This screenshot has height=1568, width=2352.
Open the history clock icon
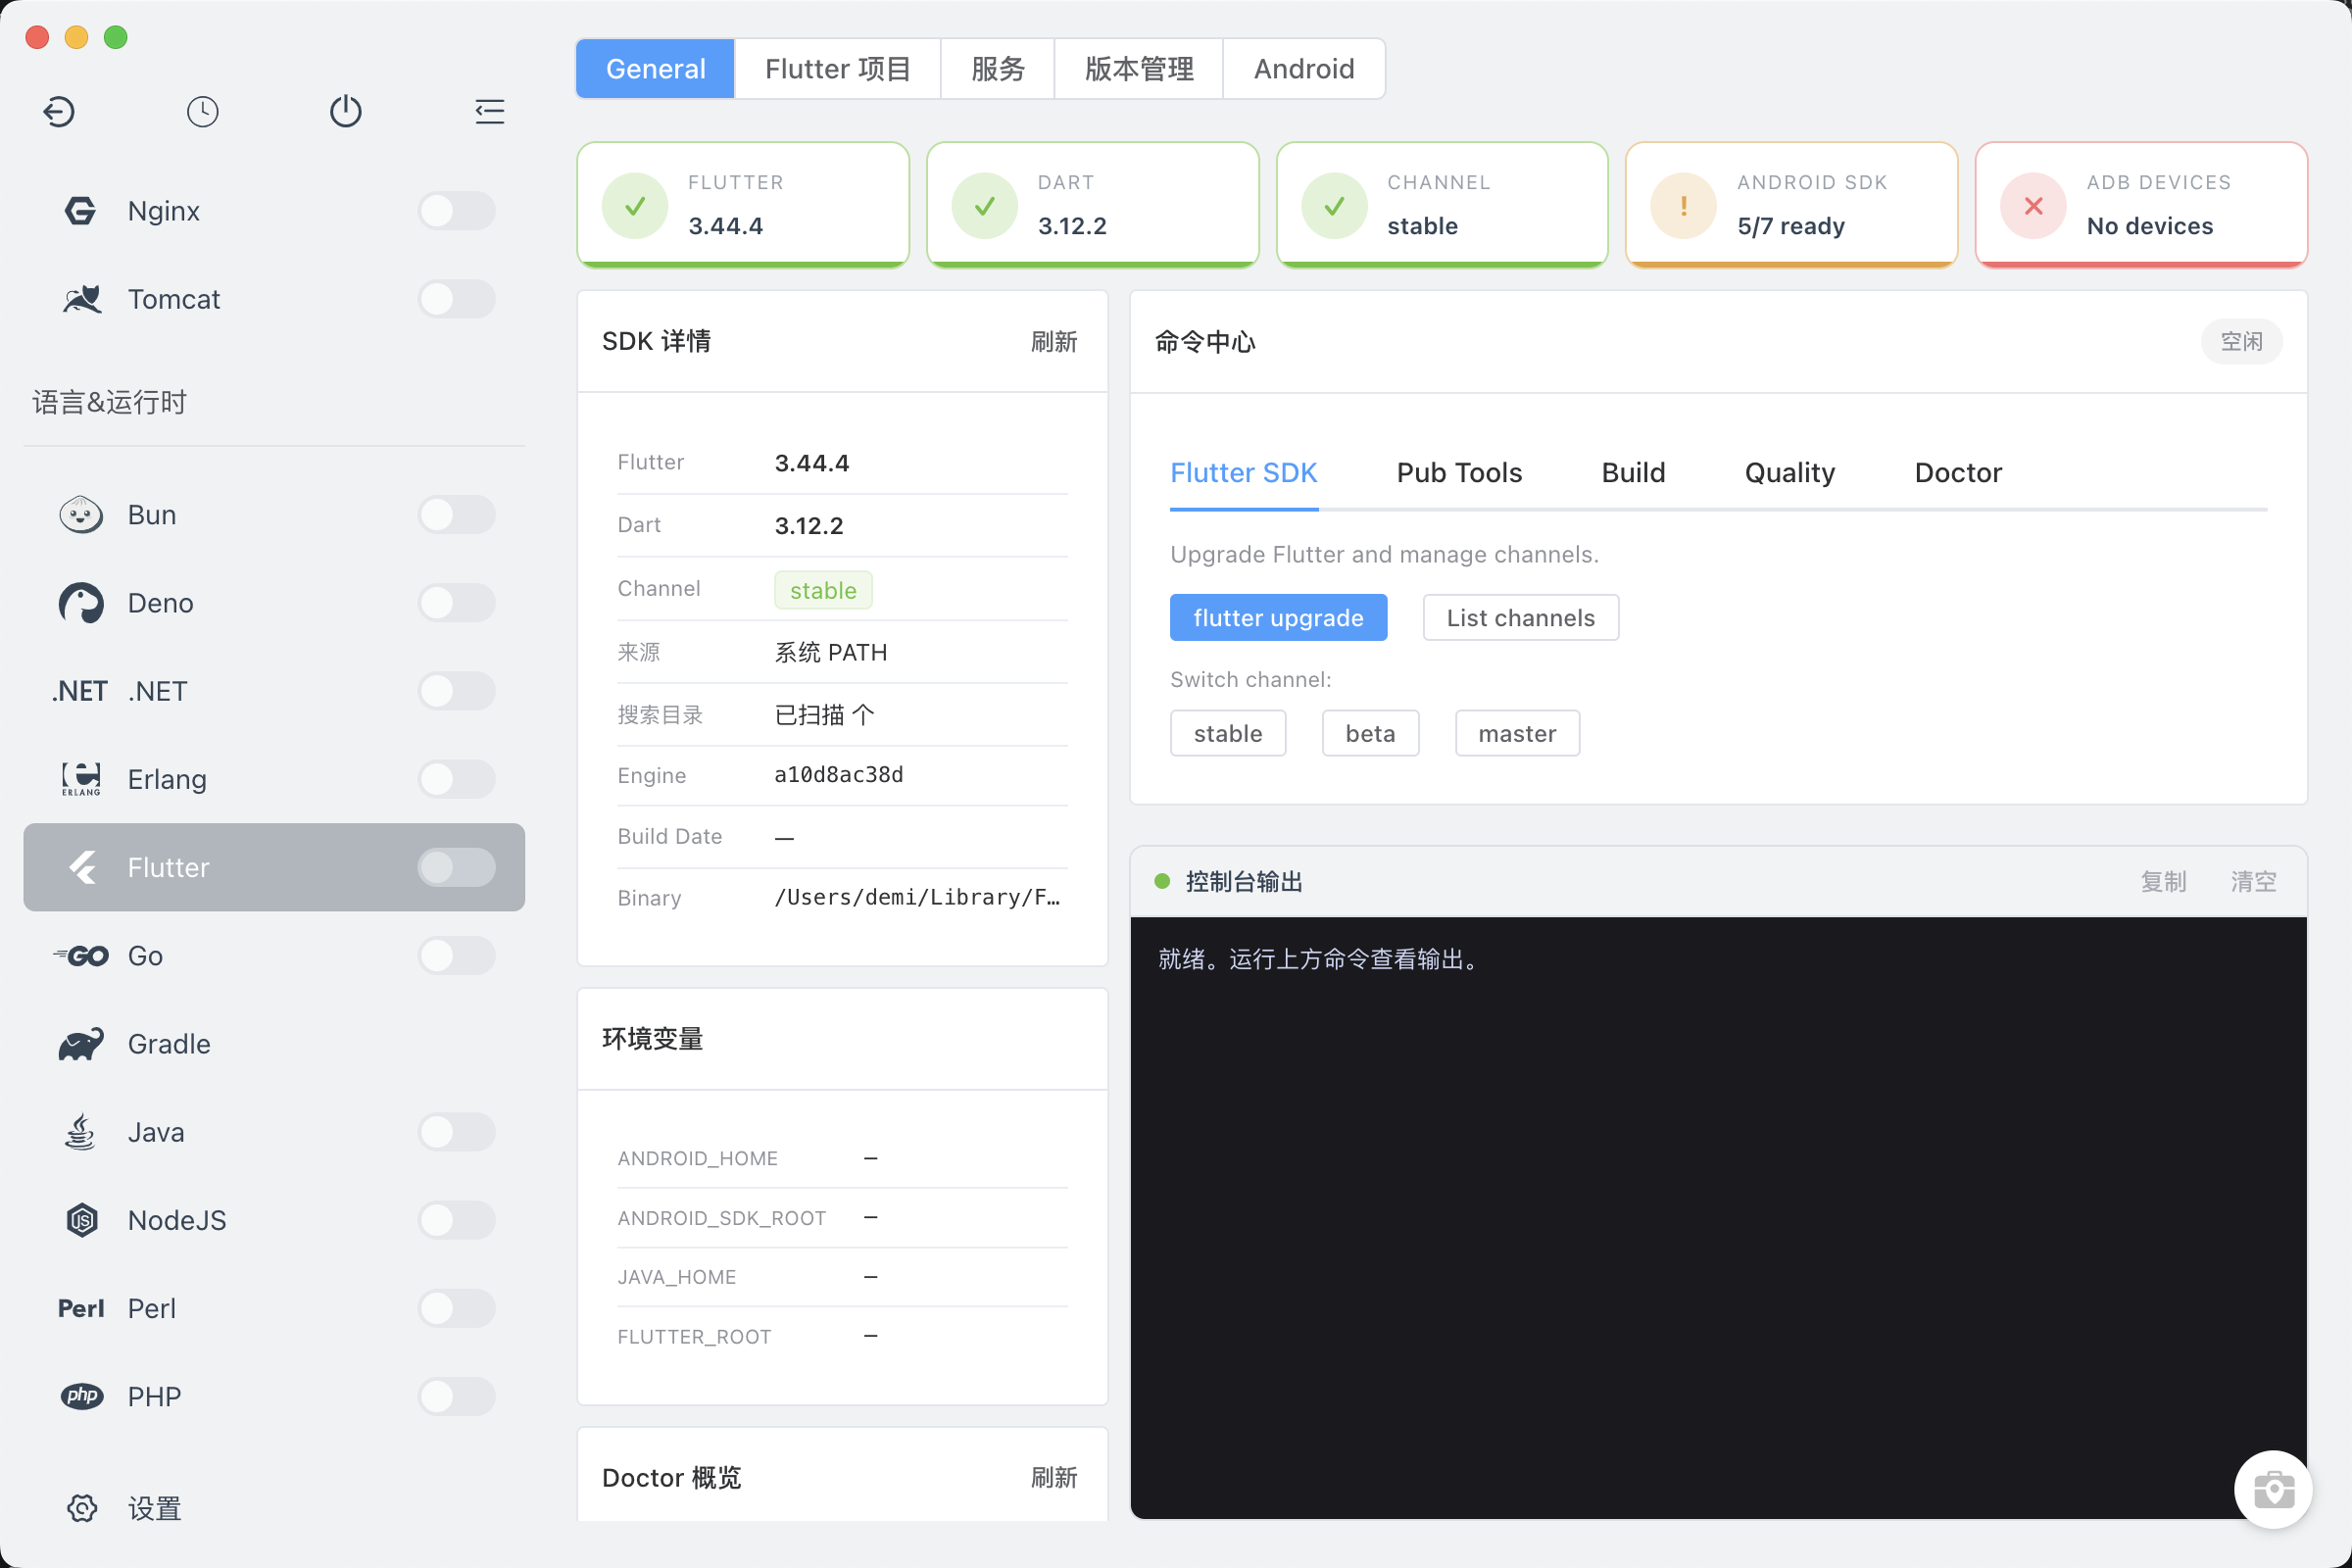click(x=203, y=111)
